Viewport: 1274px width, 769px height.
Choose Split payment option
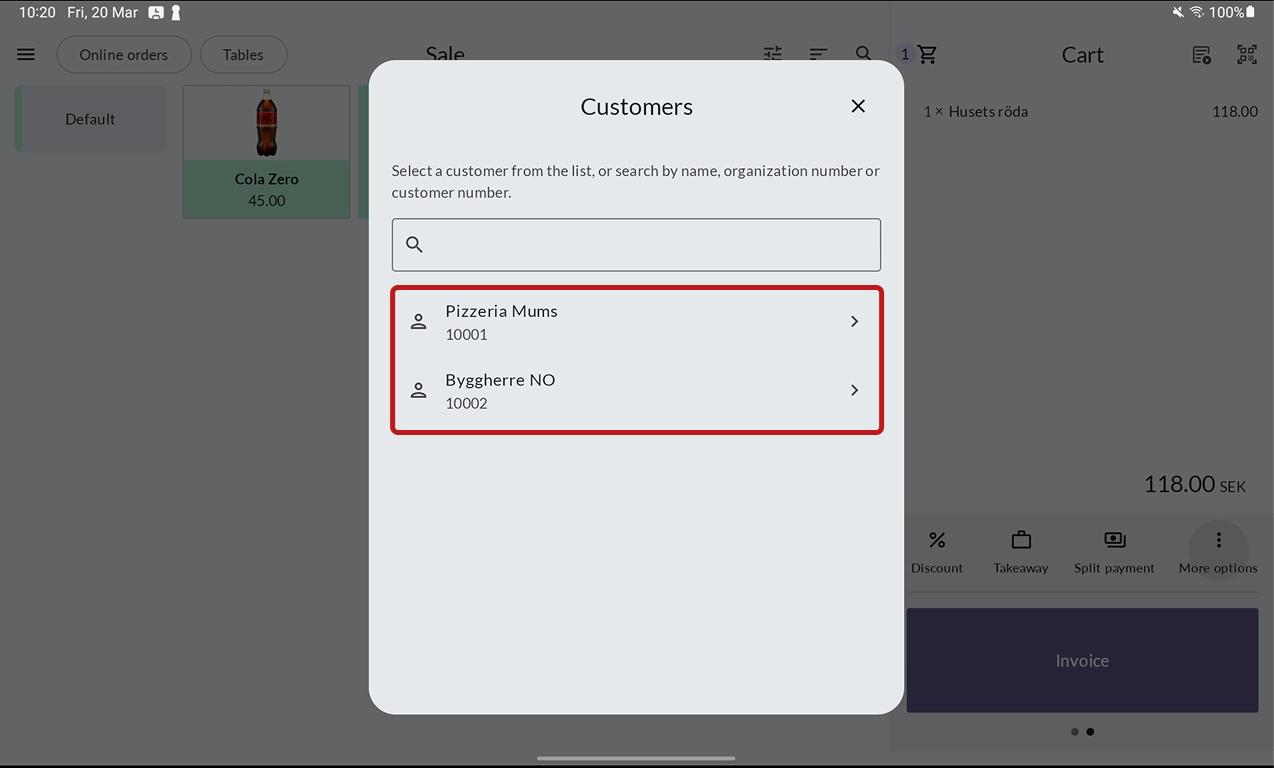point(1114,552)
